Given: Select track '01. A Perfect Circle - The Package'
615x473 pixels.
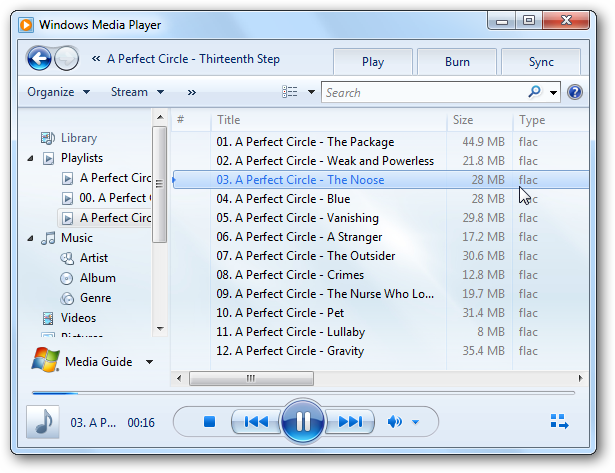Looking at the screenshot, I should [380, 142].
